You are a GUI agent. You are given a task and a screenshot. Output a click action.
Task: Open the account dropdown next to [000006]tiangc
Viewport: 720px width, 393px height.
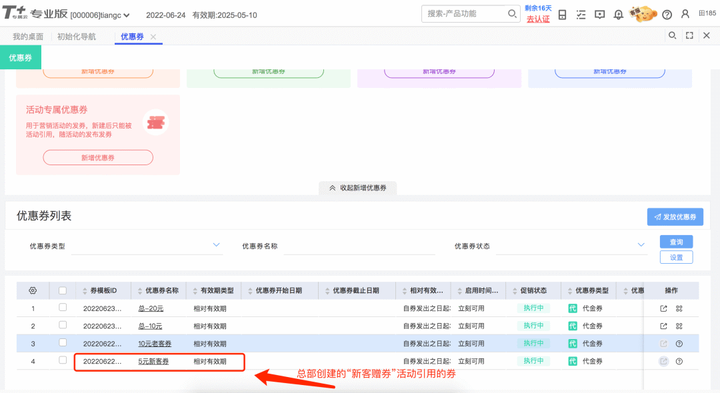126,16
